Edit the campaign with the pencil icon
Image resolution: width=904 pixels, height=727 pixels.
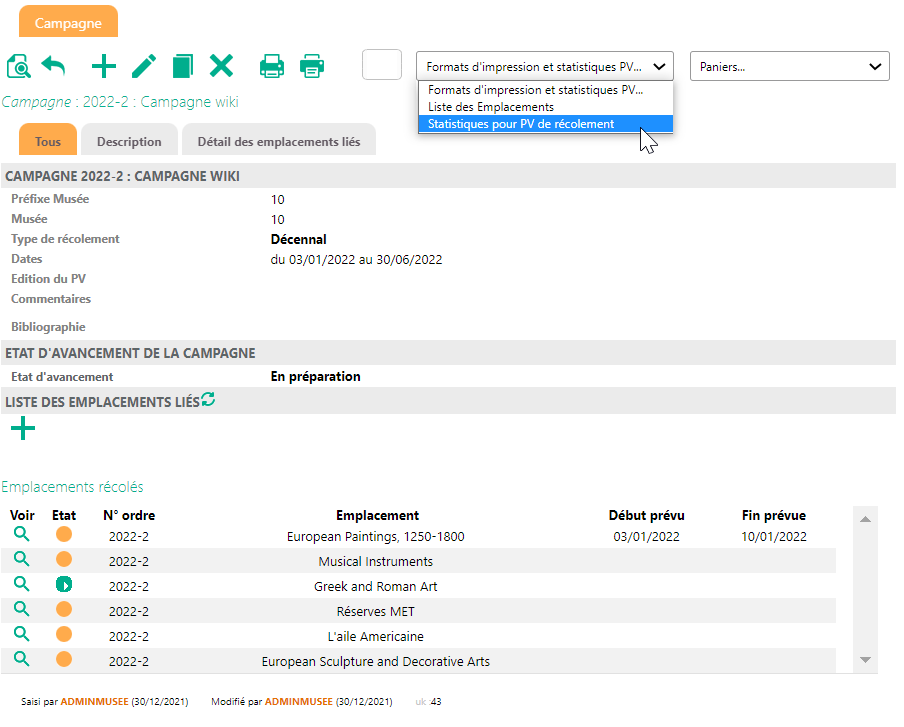pyautogui.click(x=144, y=67)
